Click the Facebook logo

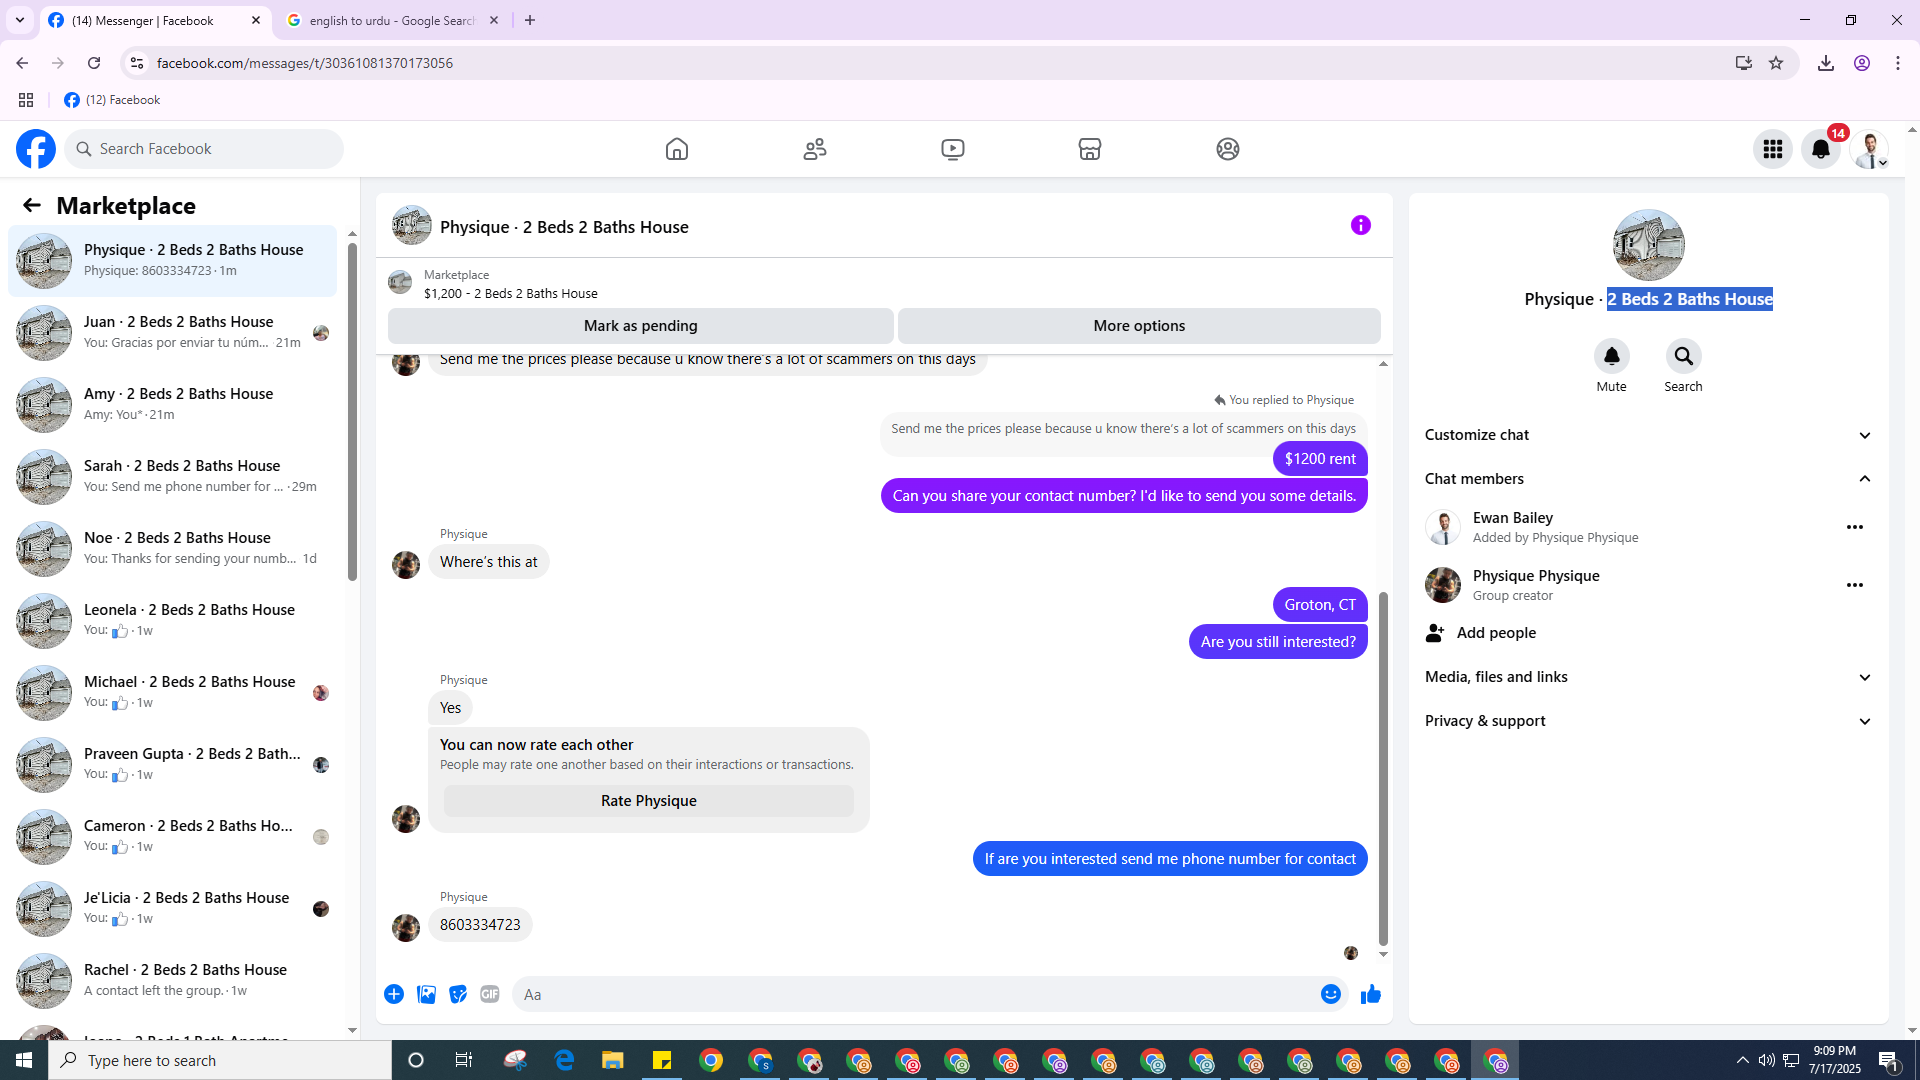click(x=36, y=149)
